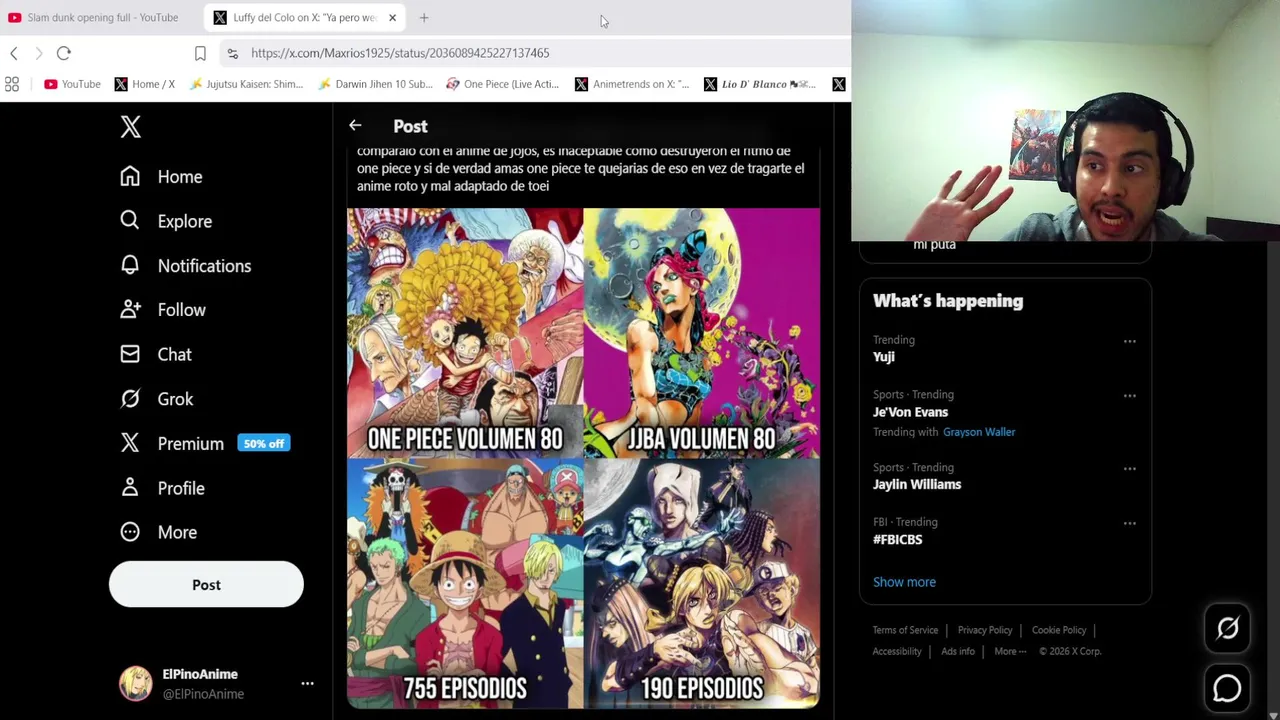Screen dimensions: 1280x720
Task: Click the Yuji trending topic
Action: point(884,357)
